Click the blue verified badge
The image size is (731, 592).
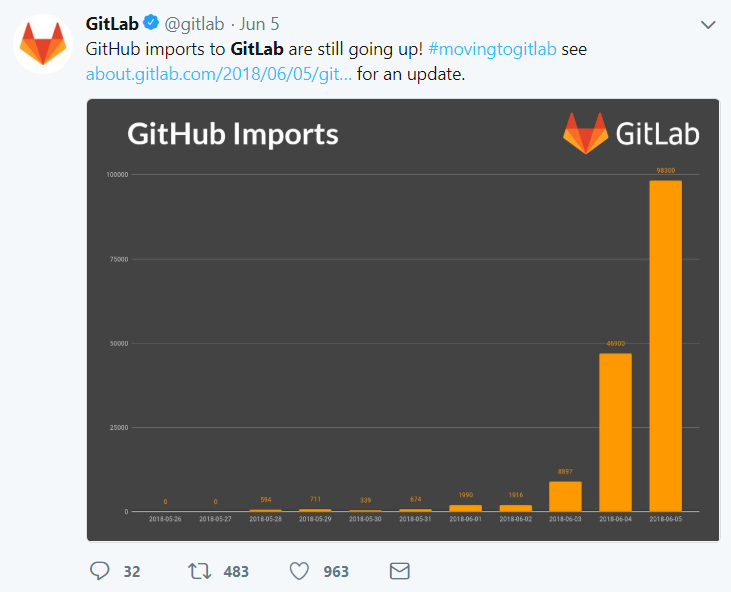(151, 24)
